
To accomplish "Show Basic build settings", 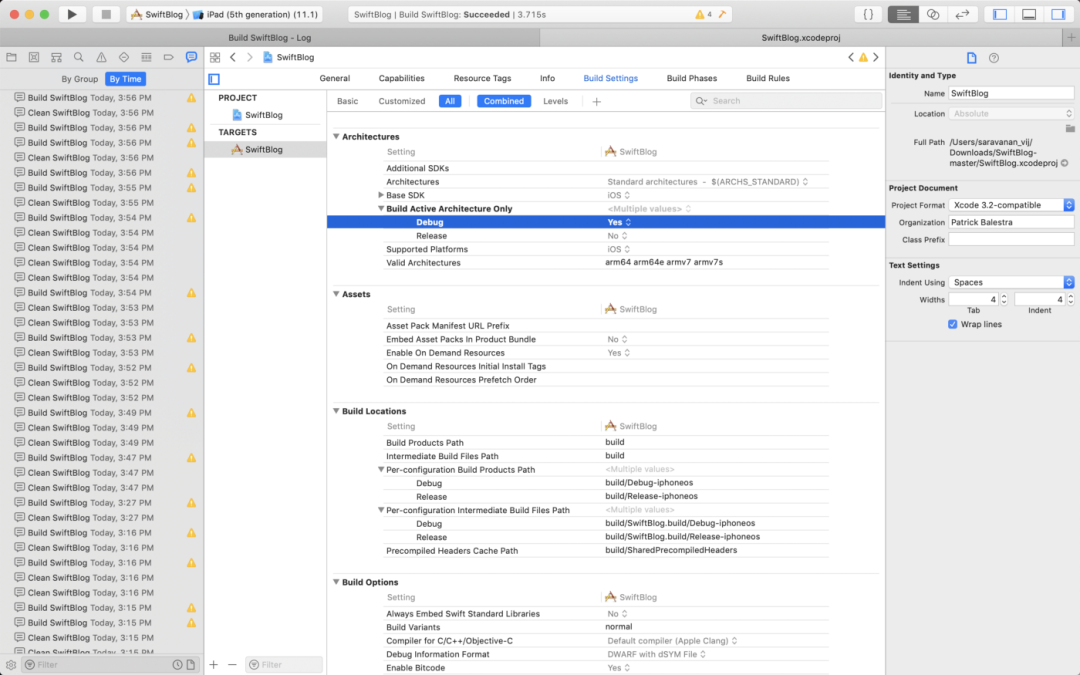I will coord(347,101).
